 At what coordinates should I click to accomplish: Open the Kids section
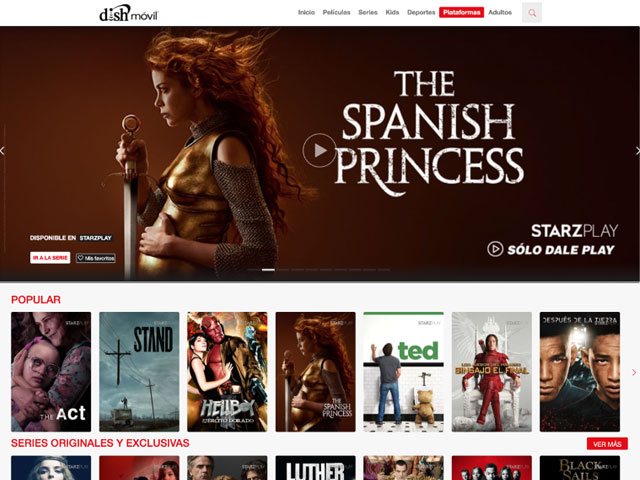tap(392, 12)
